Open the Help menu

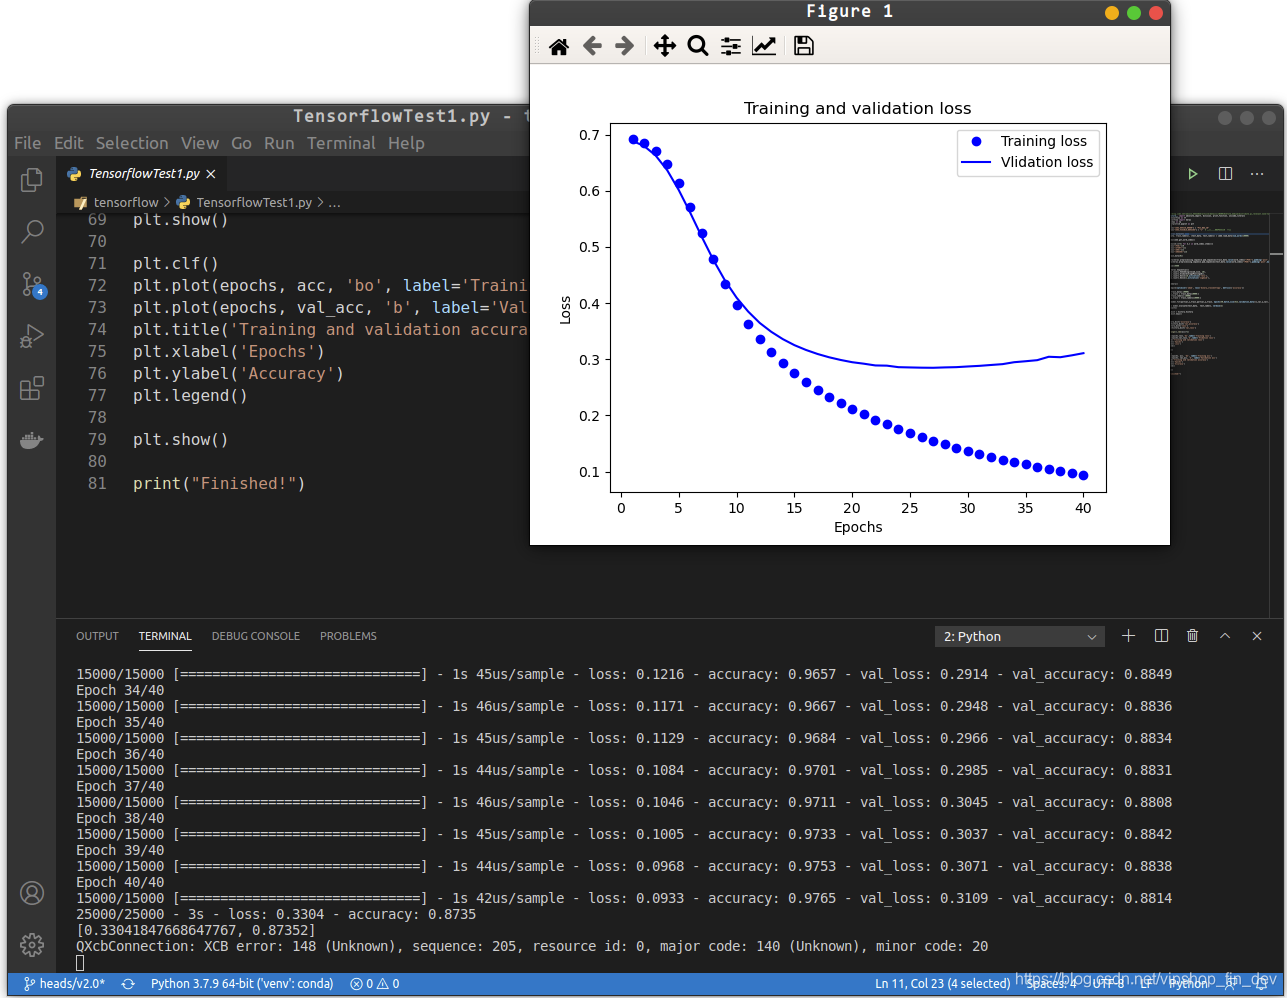click(x=406, y=143)
